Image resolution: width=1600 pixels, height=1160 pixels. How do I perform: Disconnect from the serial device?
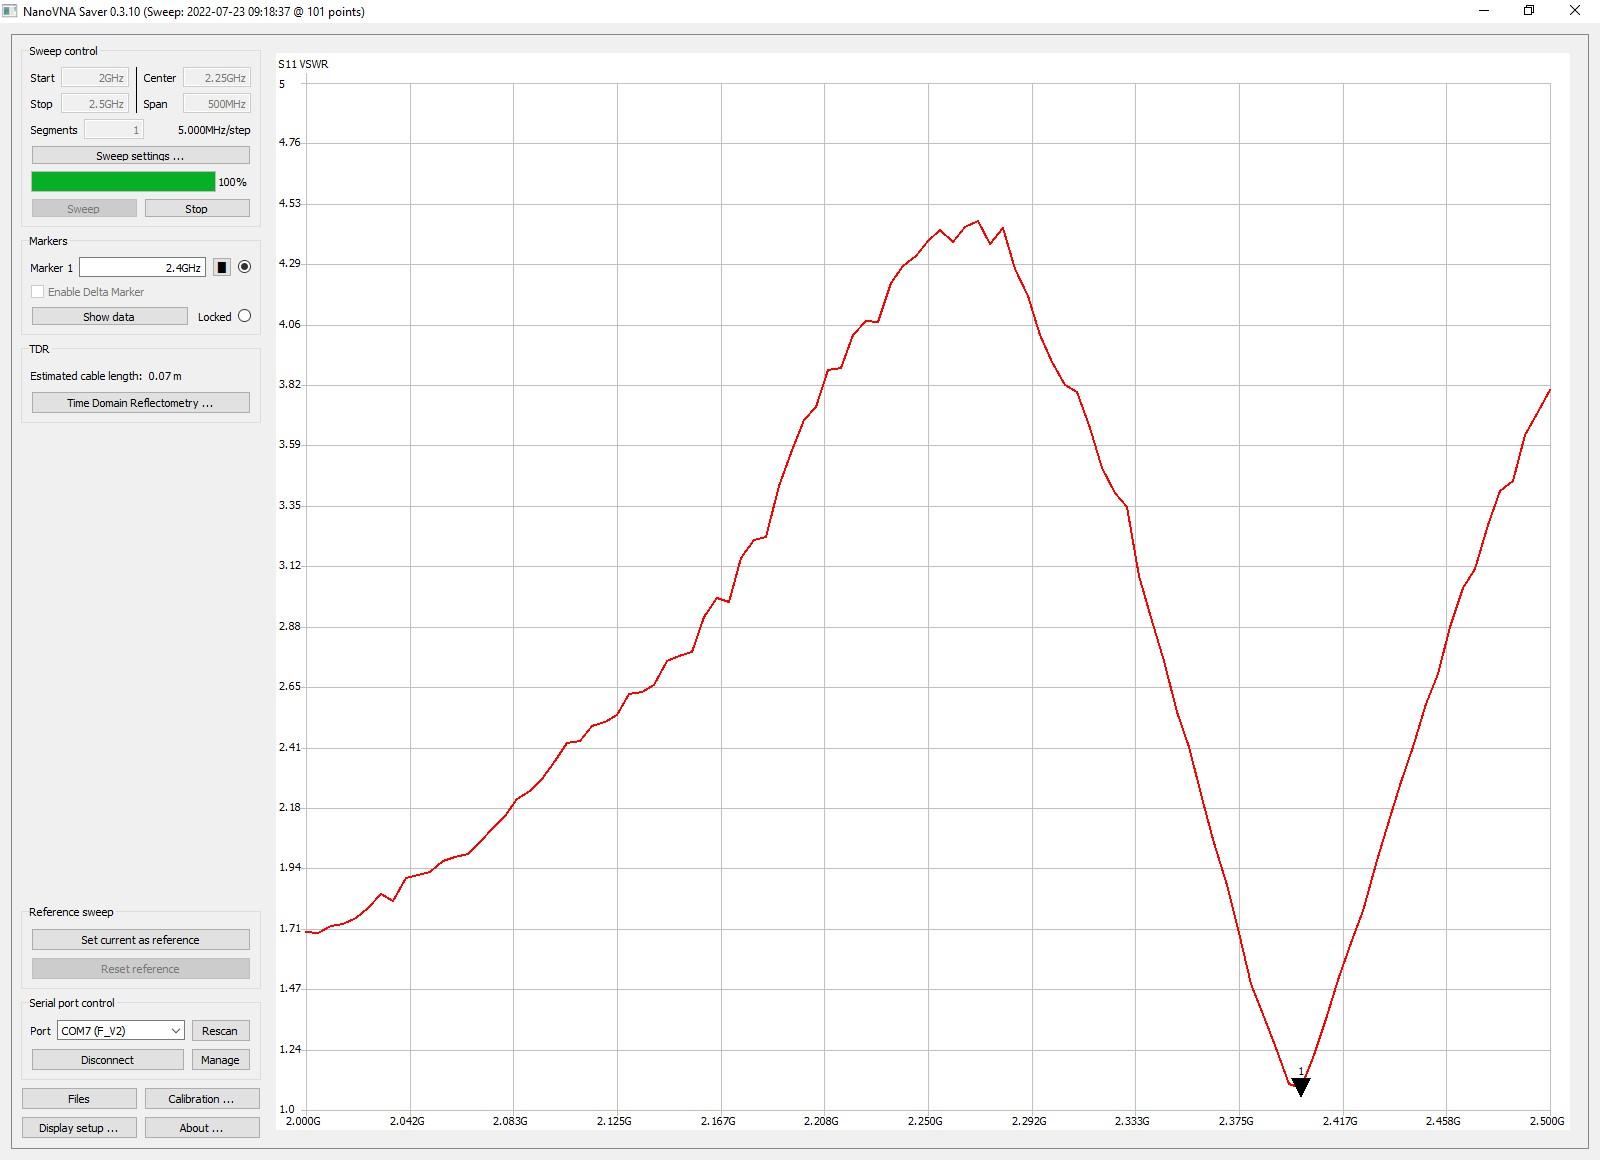[x=108, y=1060]
